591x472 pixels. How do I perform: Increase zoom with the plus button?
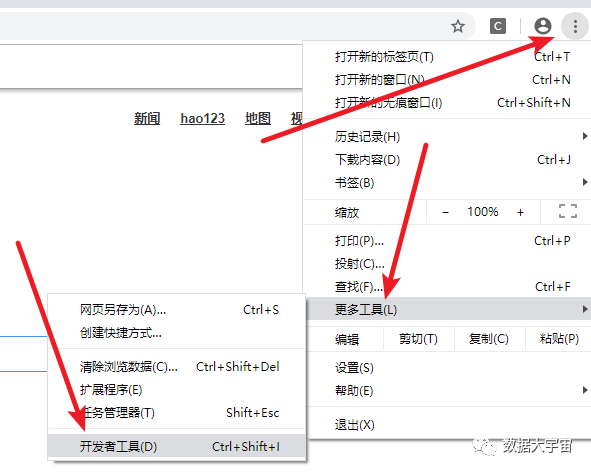pos(521,212)
